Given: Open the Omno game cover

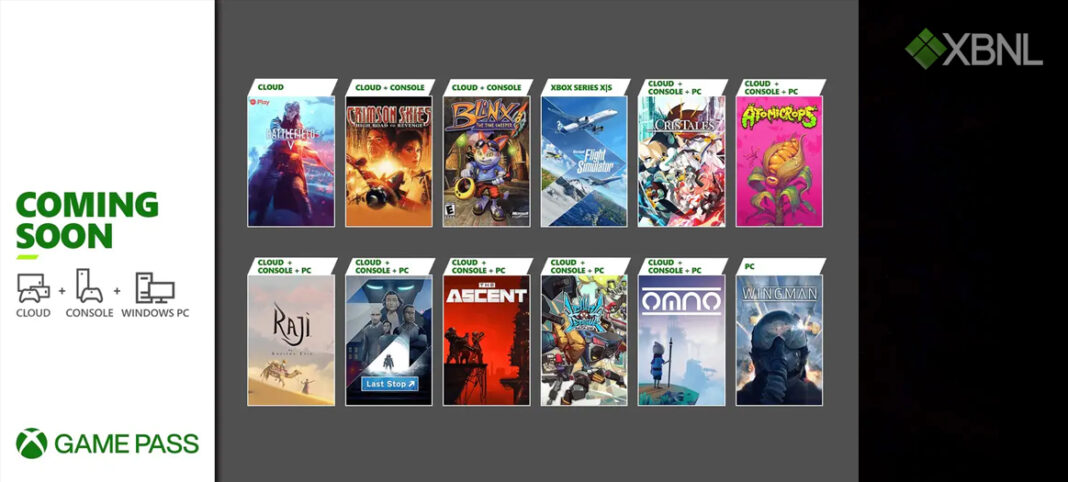Looking at the screenshot, I should pyautogui.click(x=682, y=340).
